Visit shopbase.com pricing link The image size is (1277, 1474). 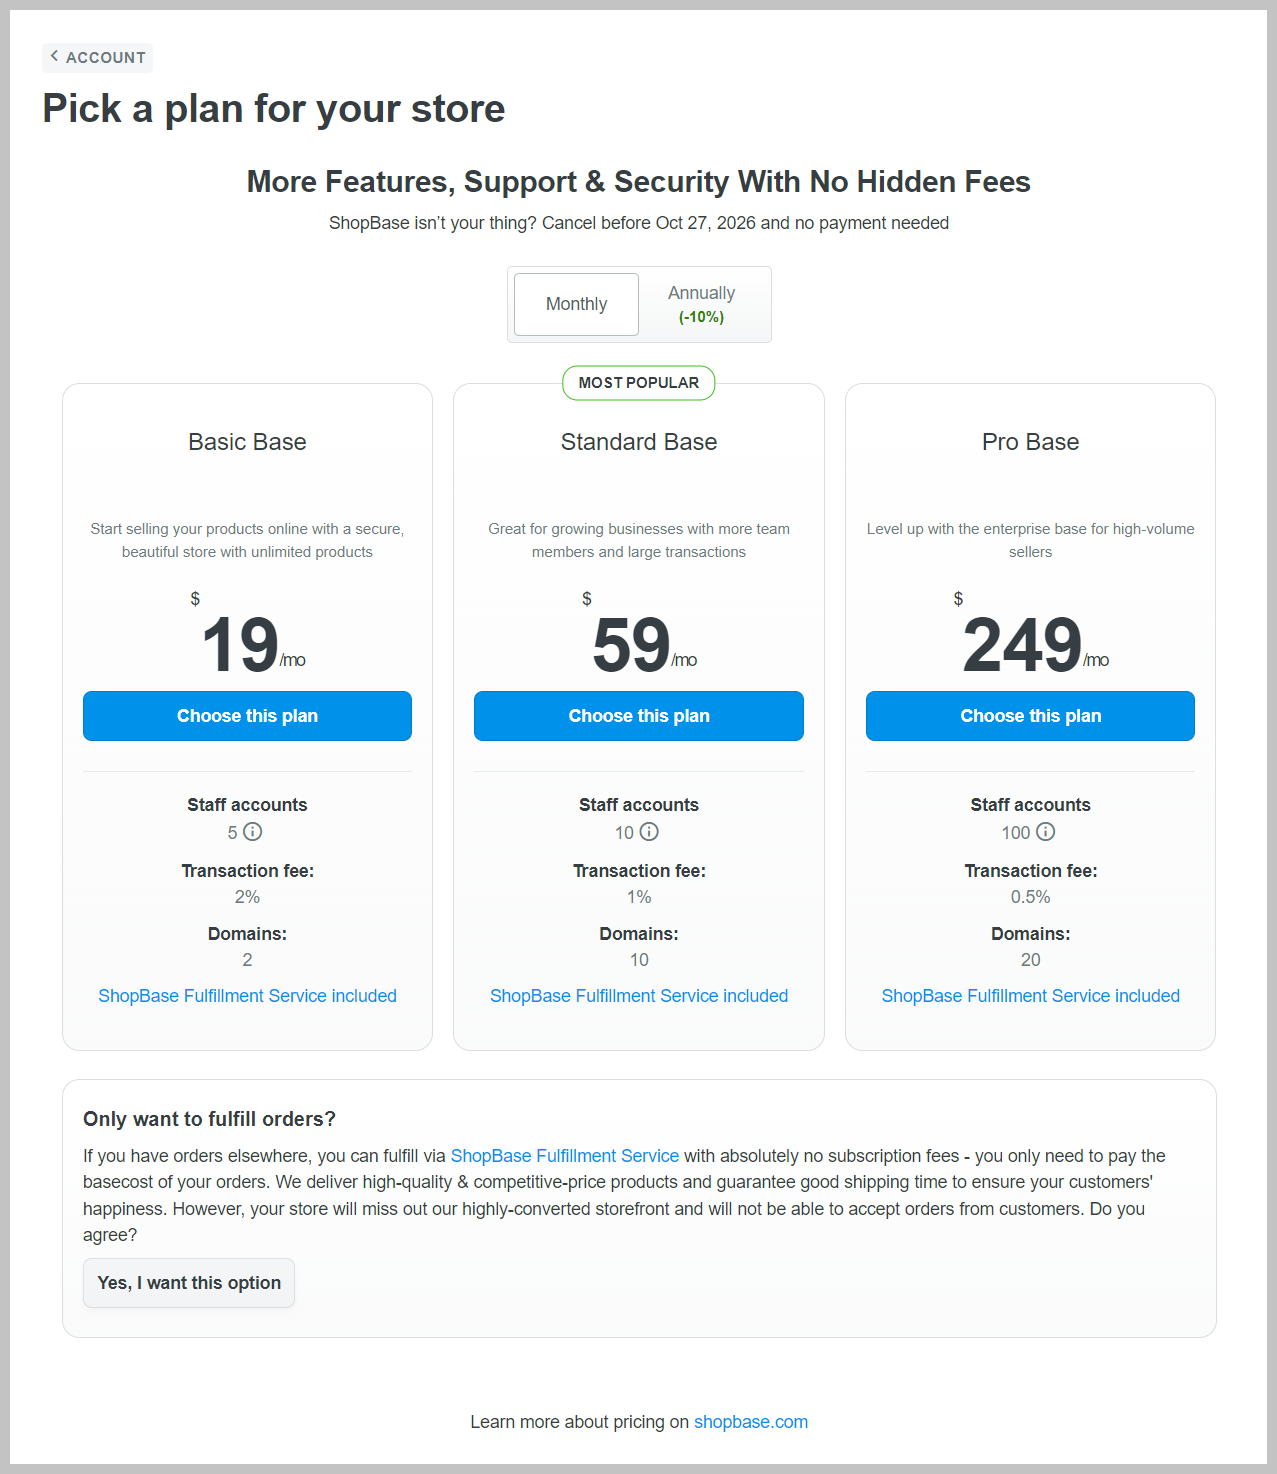point(751,1422)
